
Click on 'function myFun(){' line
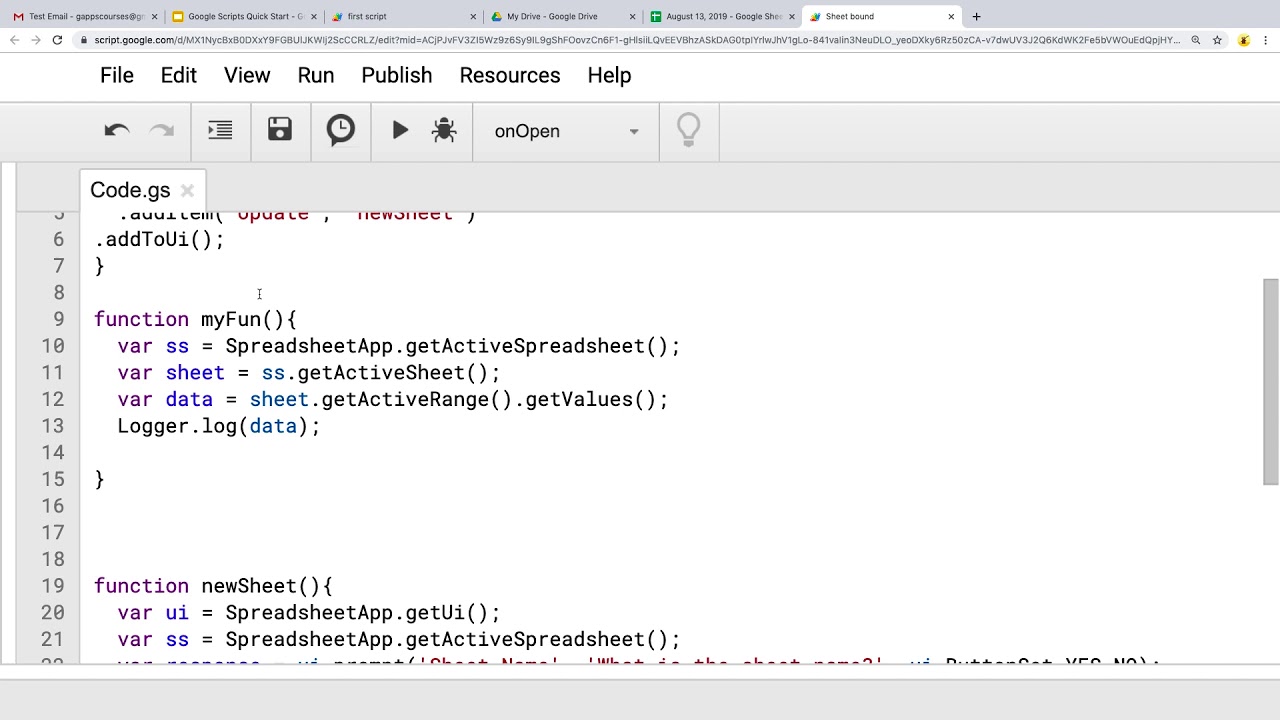[195, 319]
